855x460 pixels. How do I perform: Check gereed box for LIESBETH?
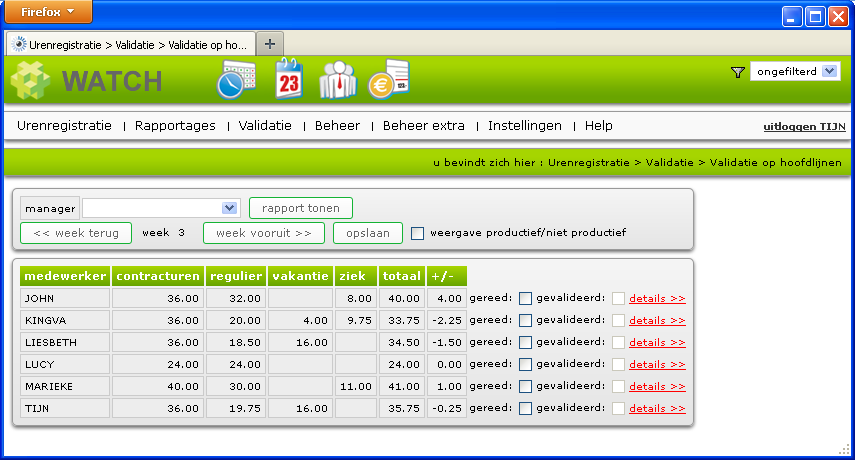point(525,342)
